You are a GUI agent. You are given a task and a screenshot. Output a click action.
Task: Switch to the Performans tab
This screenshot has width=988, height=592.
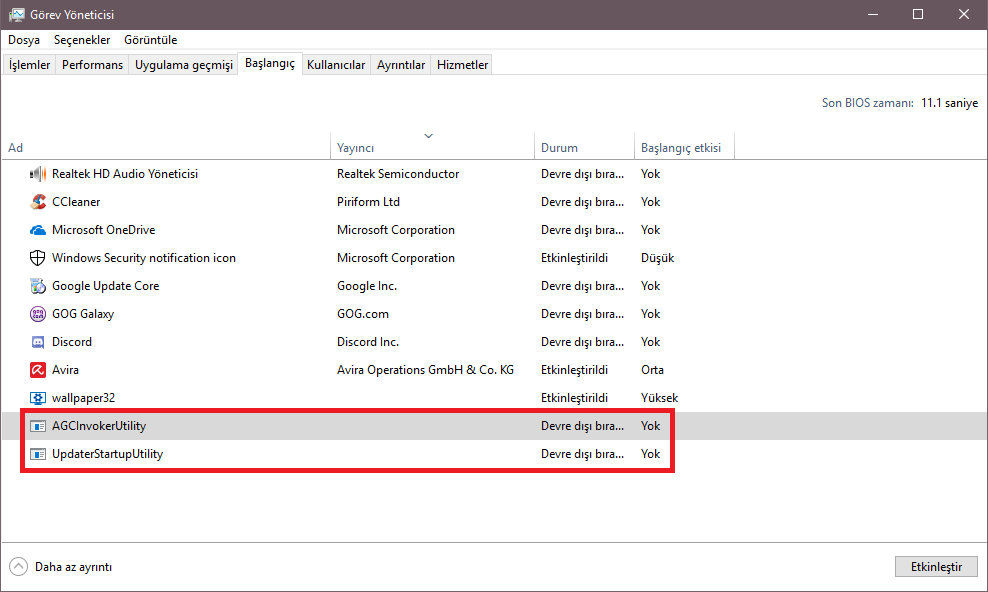point(92,65)
